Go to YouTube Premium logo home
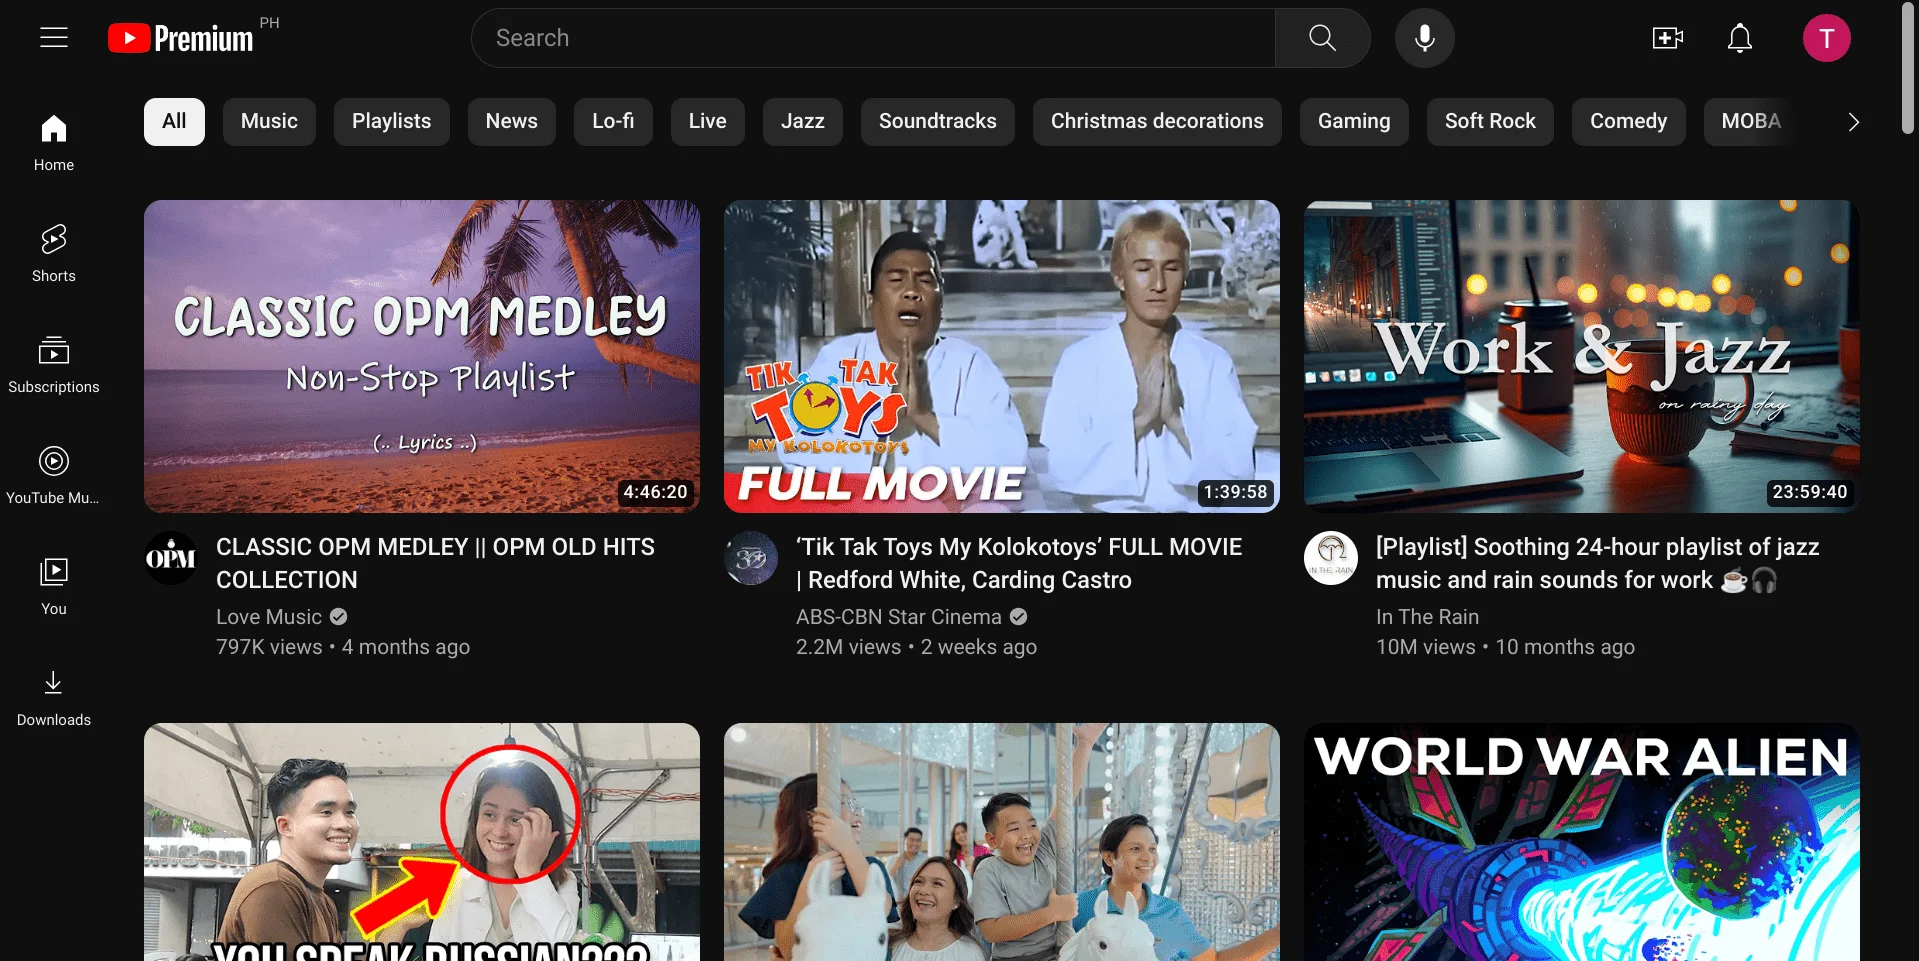 181,38
